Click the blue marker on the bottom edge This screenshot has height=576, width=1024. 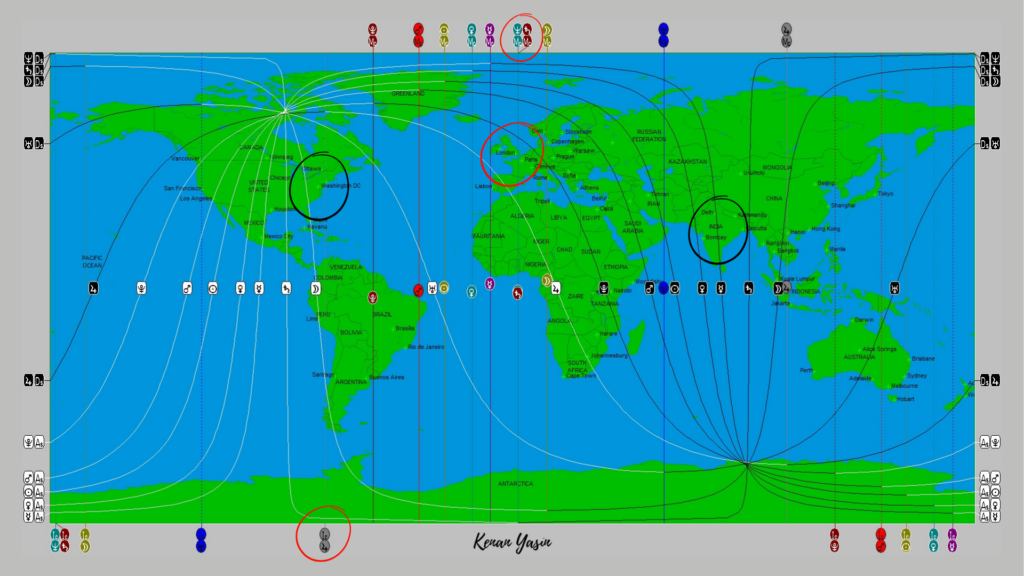click(201, 540)
